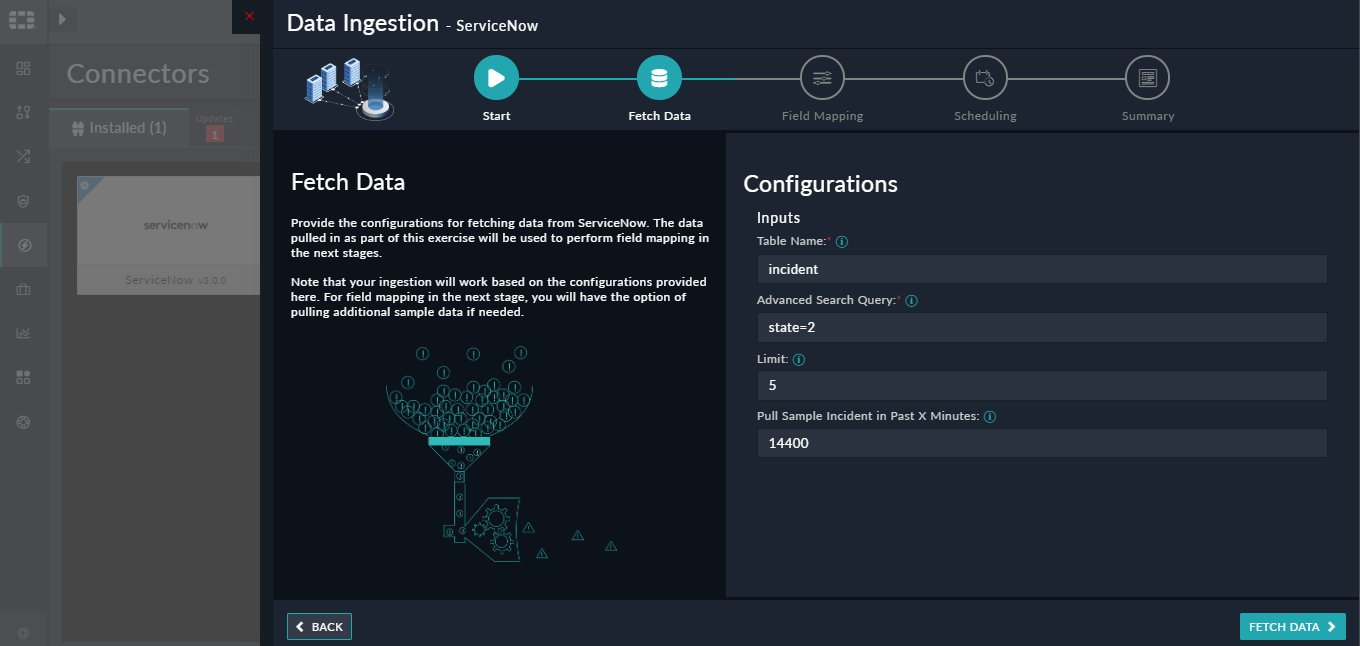Open the widgets tiles icon in sidebar

(x=23, y=377)
